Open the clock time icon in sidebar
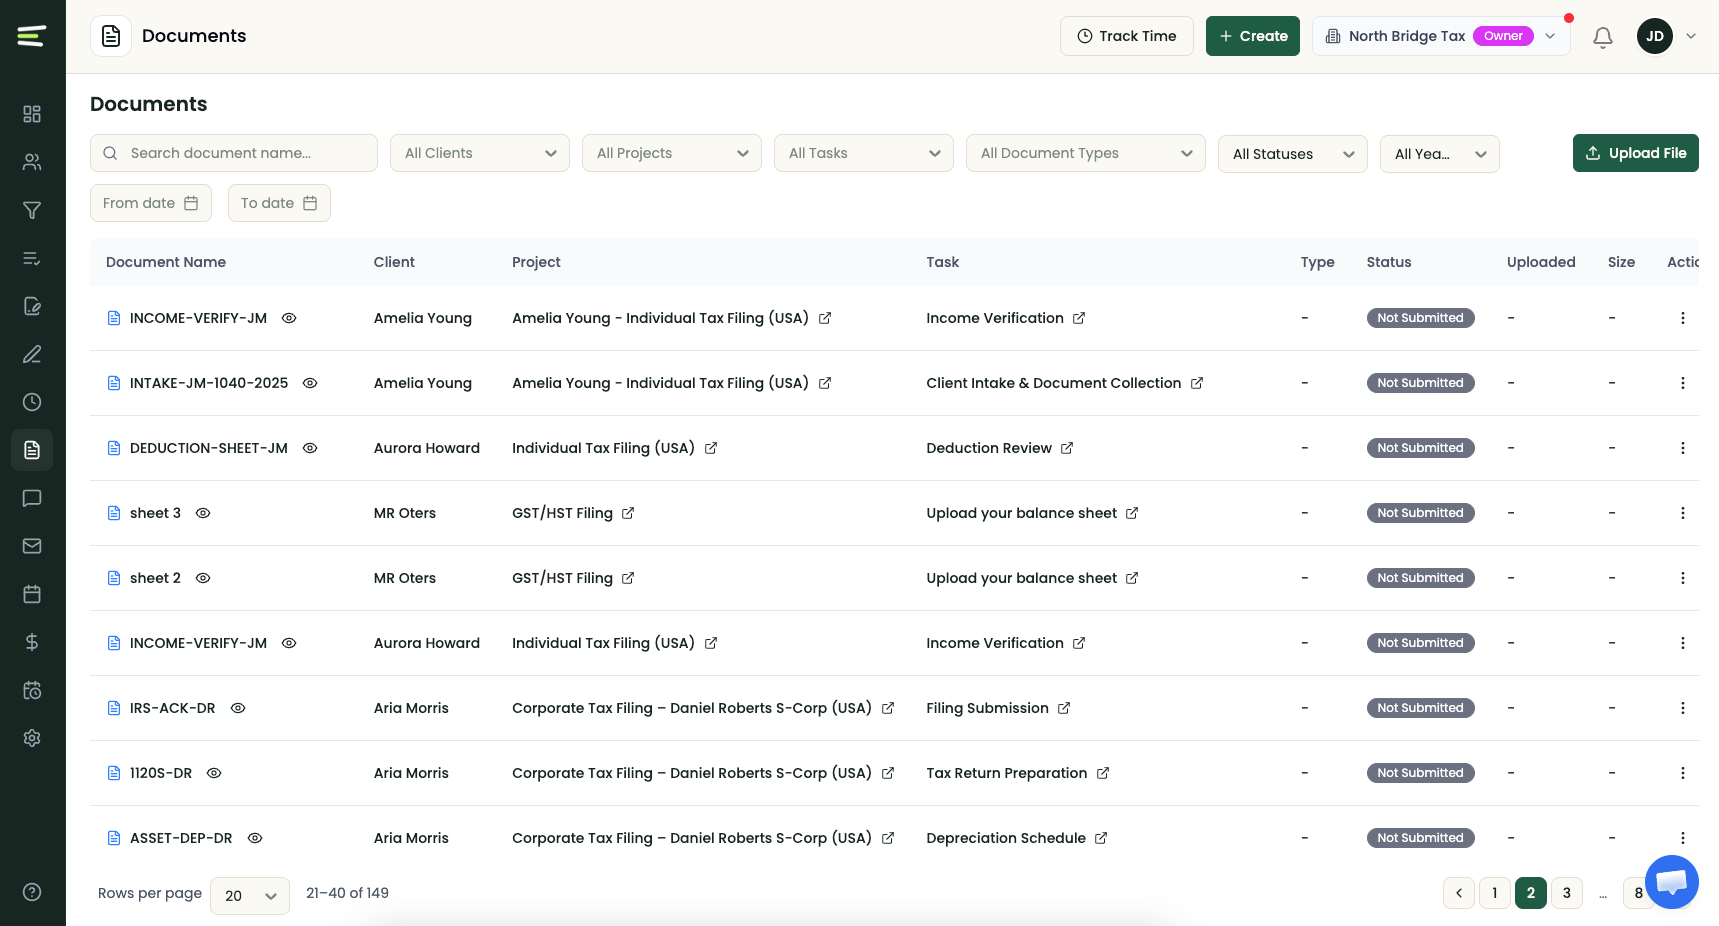Image resolution: width=1719 pixels, height=926 pixels. (x=32, y=402)
